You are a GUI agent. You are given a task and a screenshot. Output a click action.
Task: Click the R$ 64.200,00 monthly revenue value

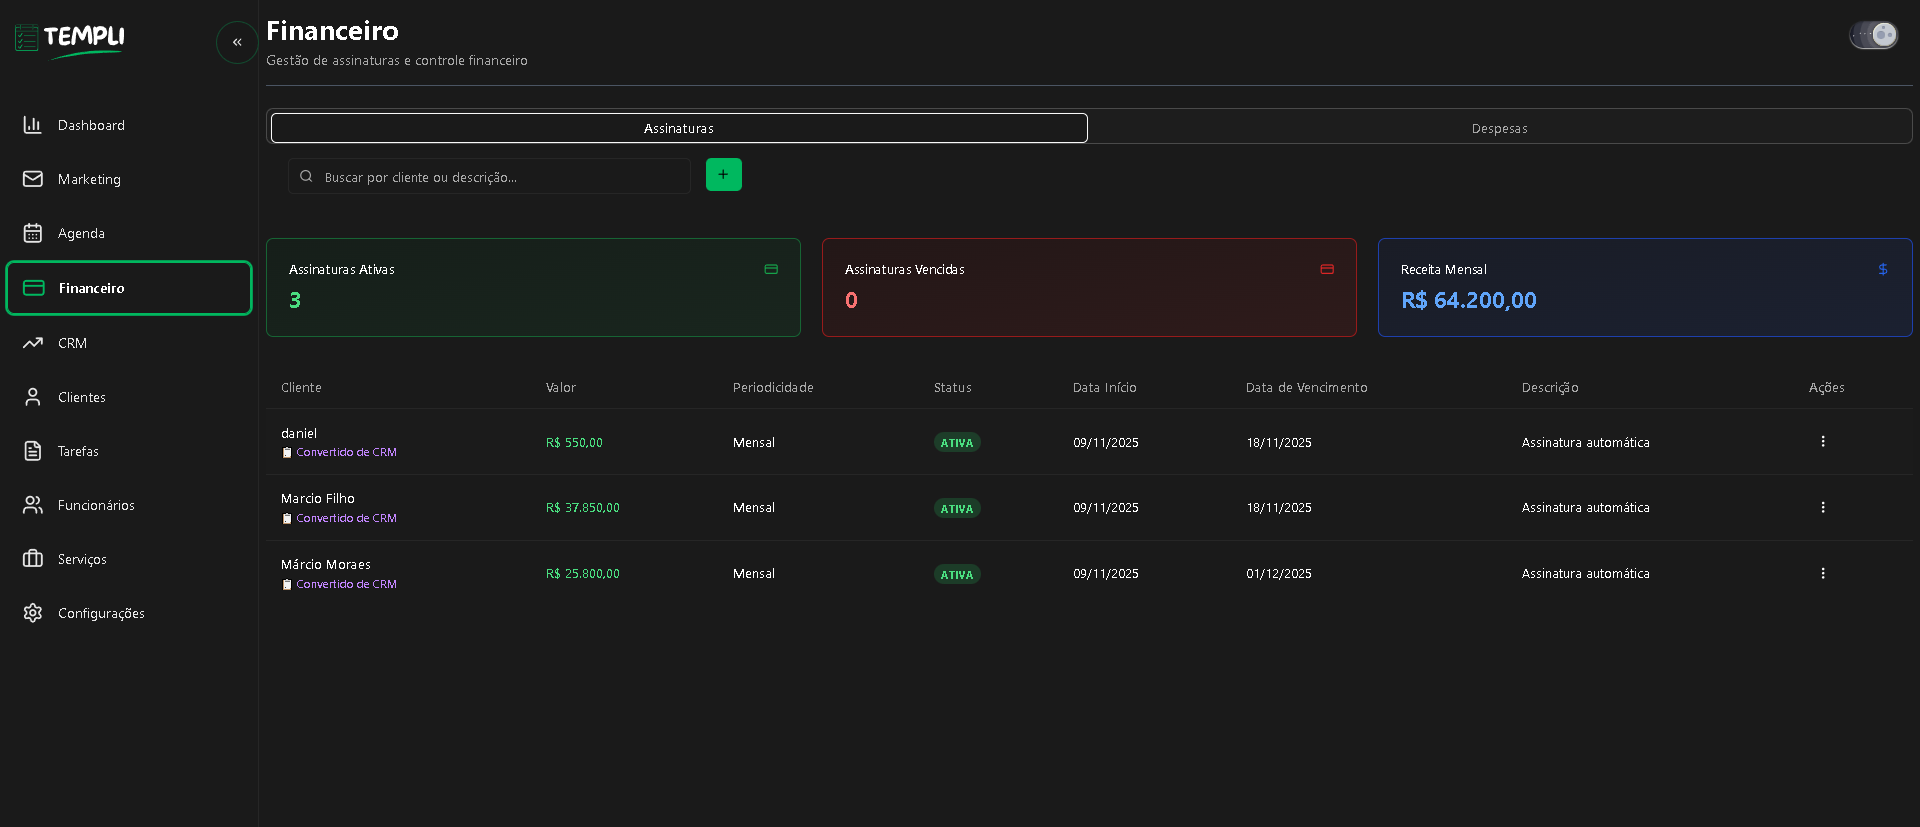1469,300
